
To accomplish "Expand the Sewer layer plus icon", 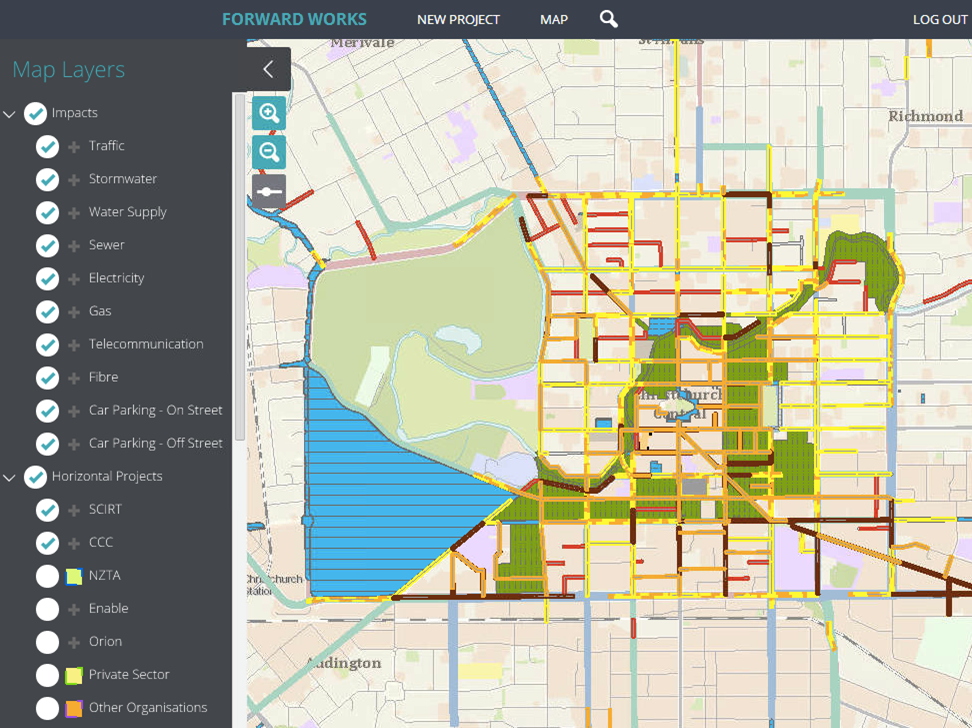I will click(74, 246).
